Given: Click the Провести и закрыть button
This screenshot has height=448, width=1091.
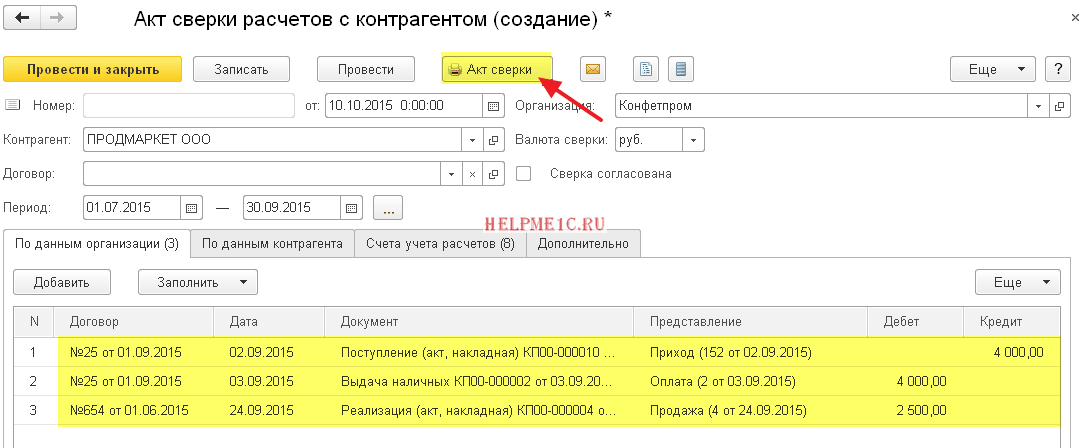Looking at the screenshot, I should tap(93, 69).
